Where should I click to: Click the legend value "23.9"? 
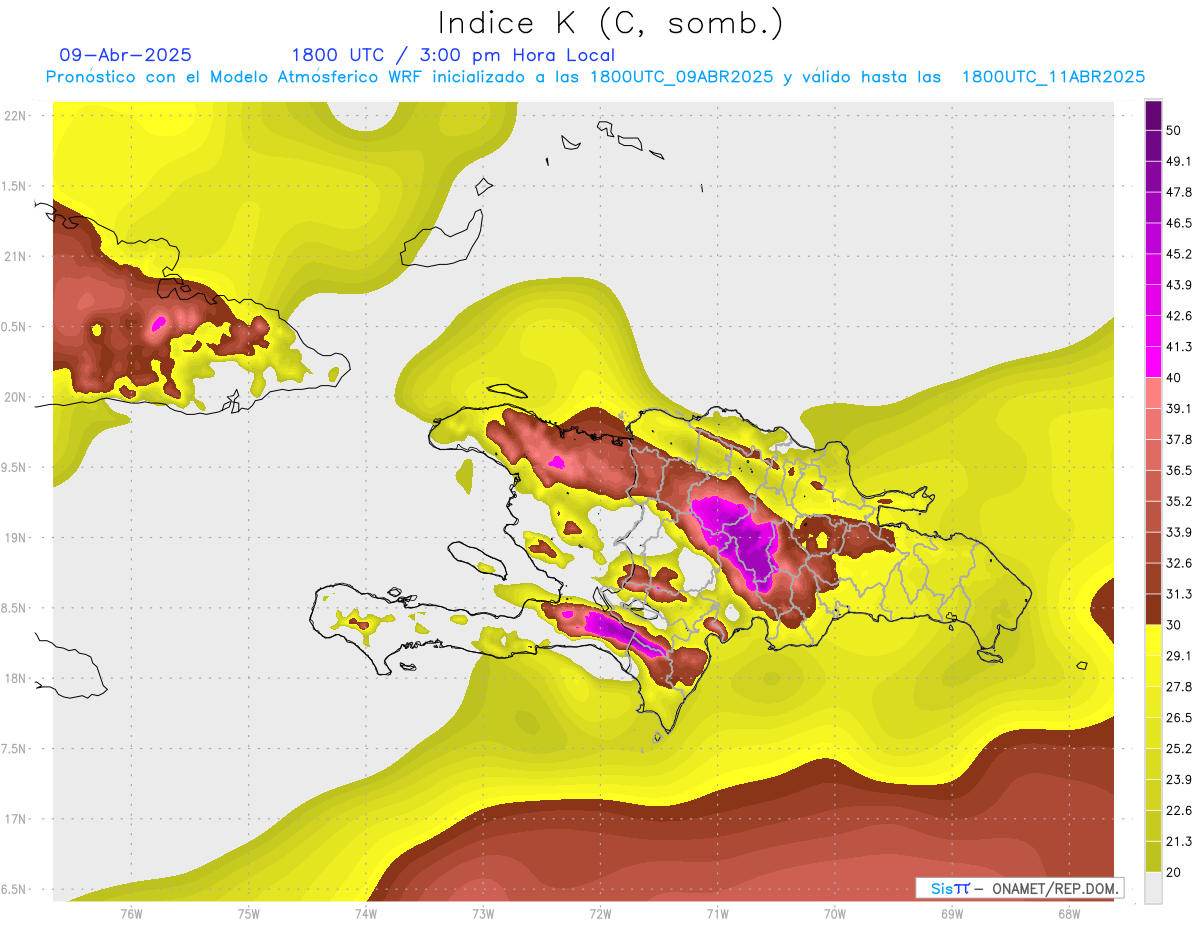click(x=1179, y=779)
